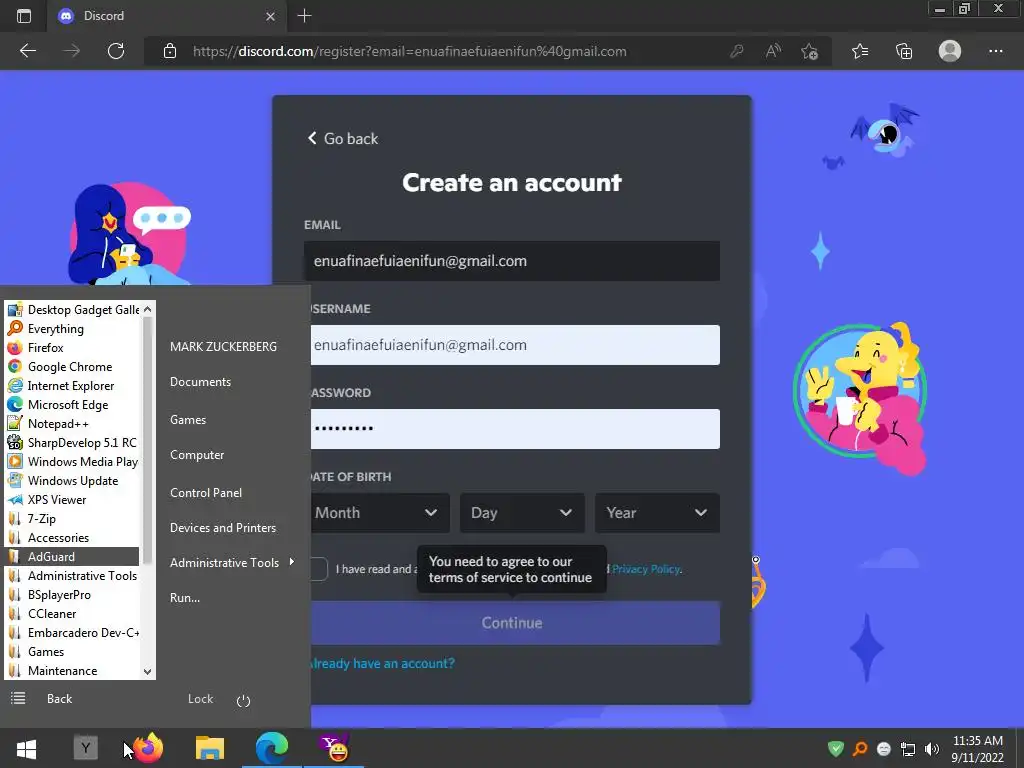
Task: Click the browser back arrow
Action: [27, 51]
